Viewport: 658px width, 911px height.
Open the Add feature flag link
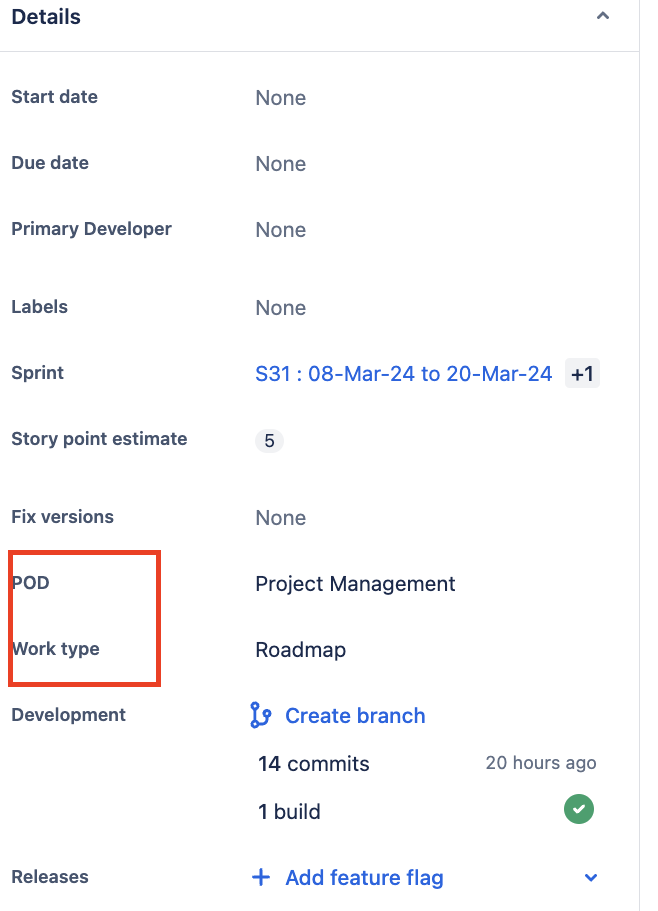click(364, 877)
